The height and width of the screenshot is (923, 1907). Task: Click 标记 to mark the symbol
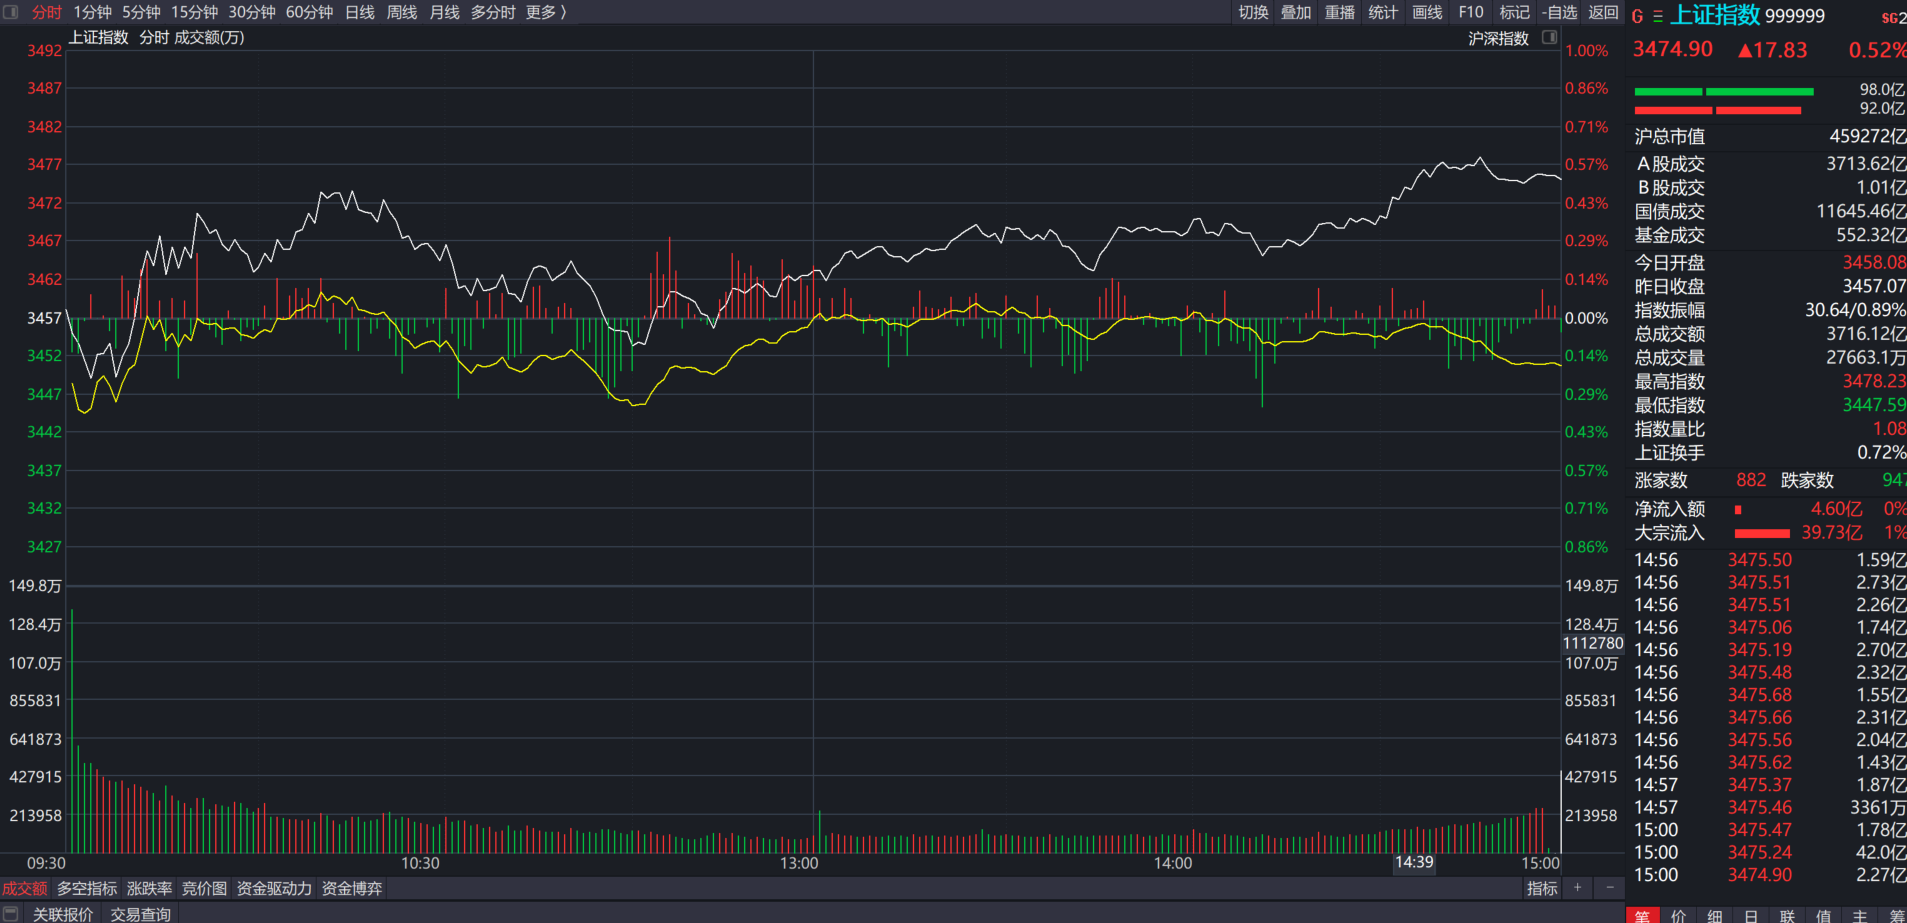pos(1515,12)
